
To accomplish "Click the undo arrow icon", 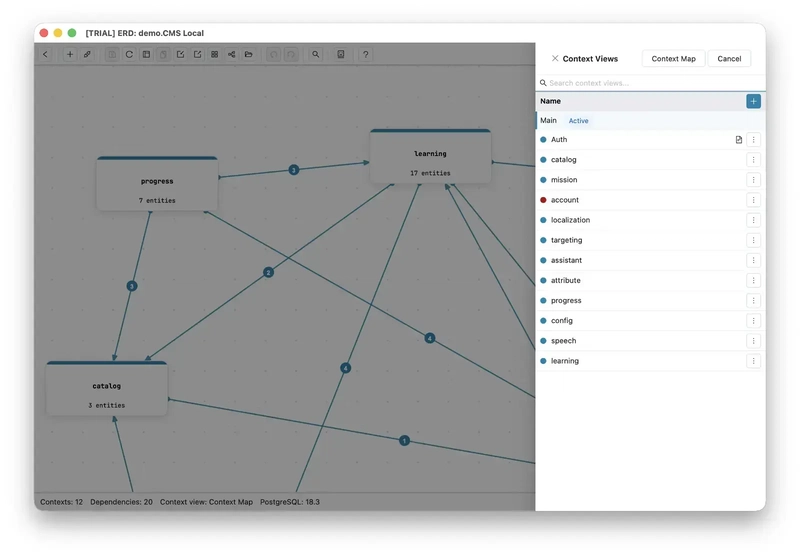I will coord(274,54).
